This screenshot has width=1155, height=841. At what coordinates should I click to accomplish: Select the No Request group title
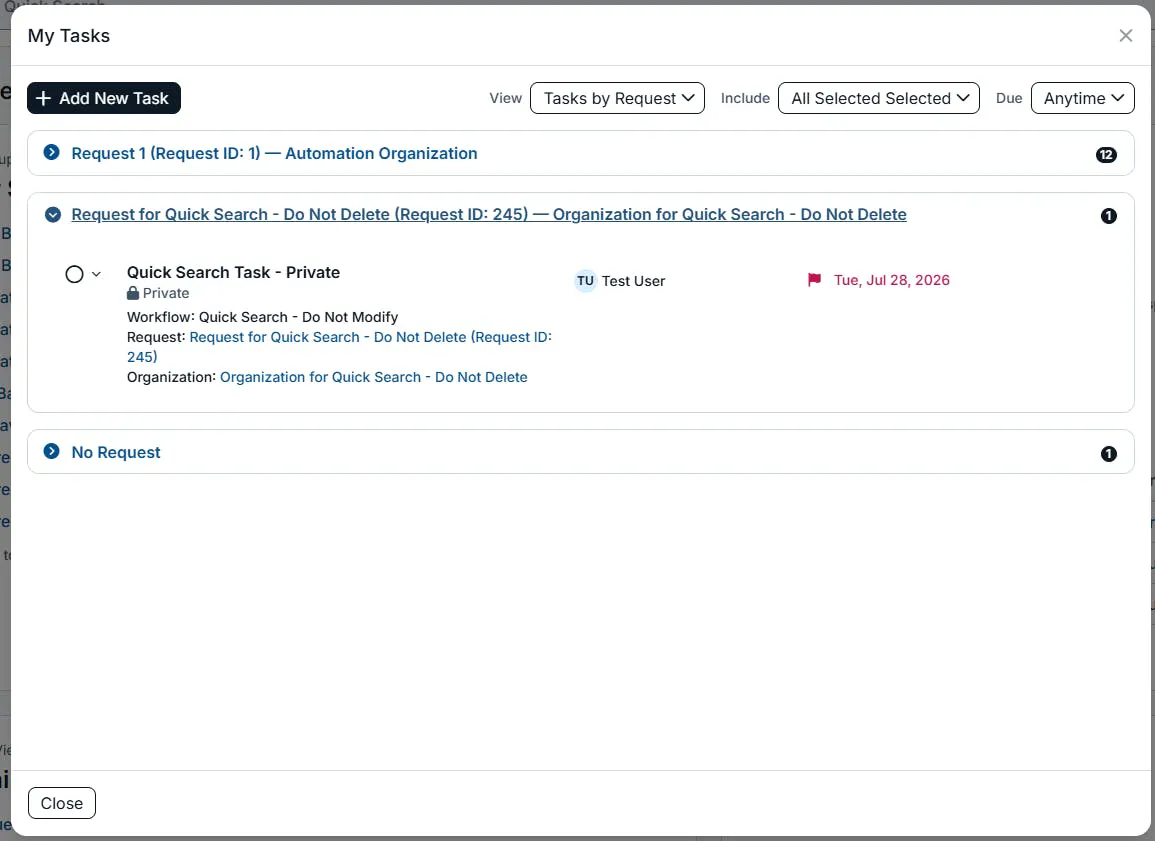pyautogui.click(x=116, y=452)
